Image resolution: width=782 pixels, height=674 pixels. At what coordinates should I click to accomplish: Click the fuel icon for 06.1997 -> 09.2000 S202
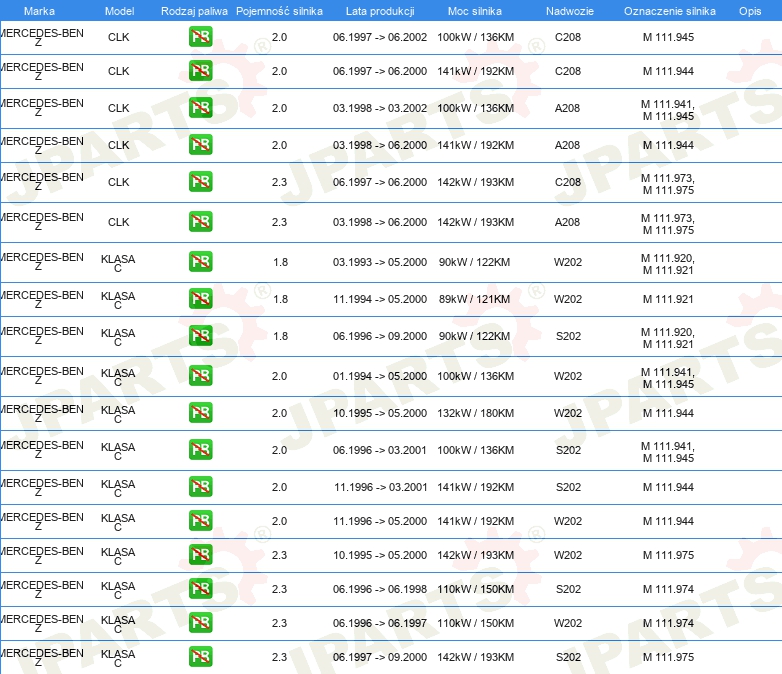pos(200,657)
